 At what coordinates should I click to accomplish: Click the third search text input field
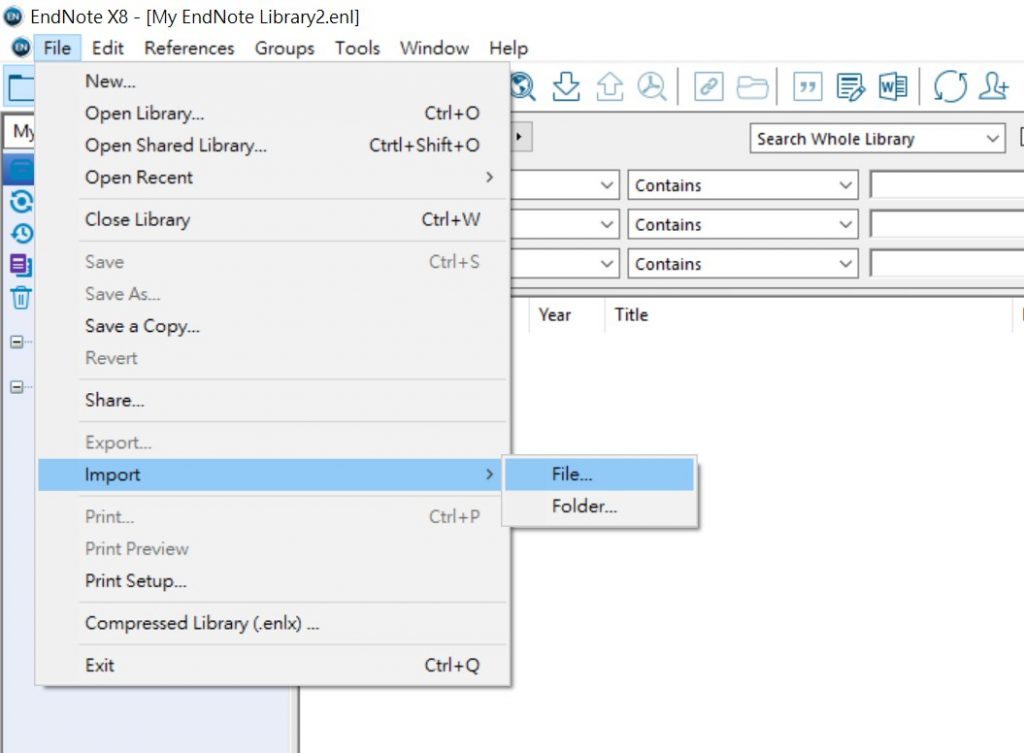tap(947, 263)
